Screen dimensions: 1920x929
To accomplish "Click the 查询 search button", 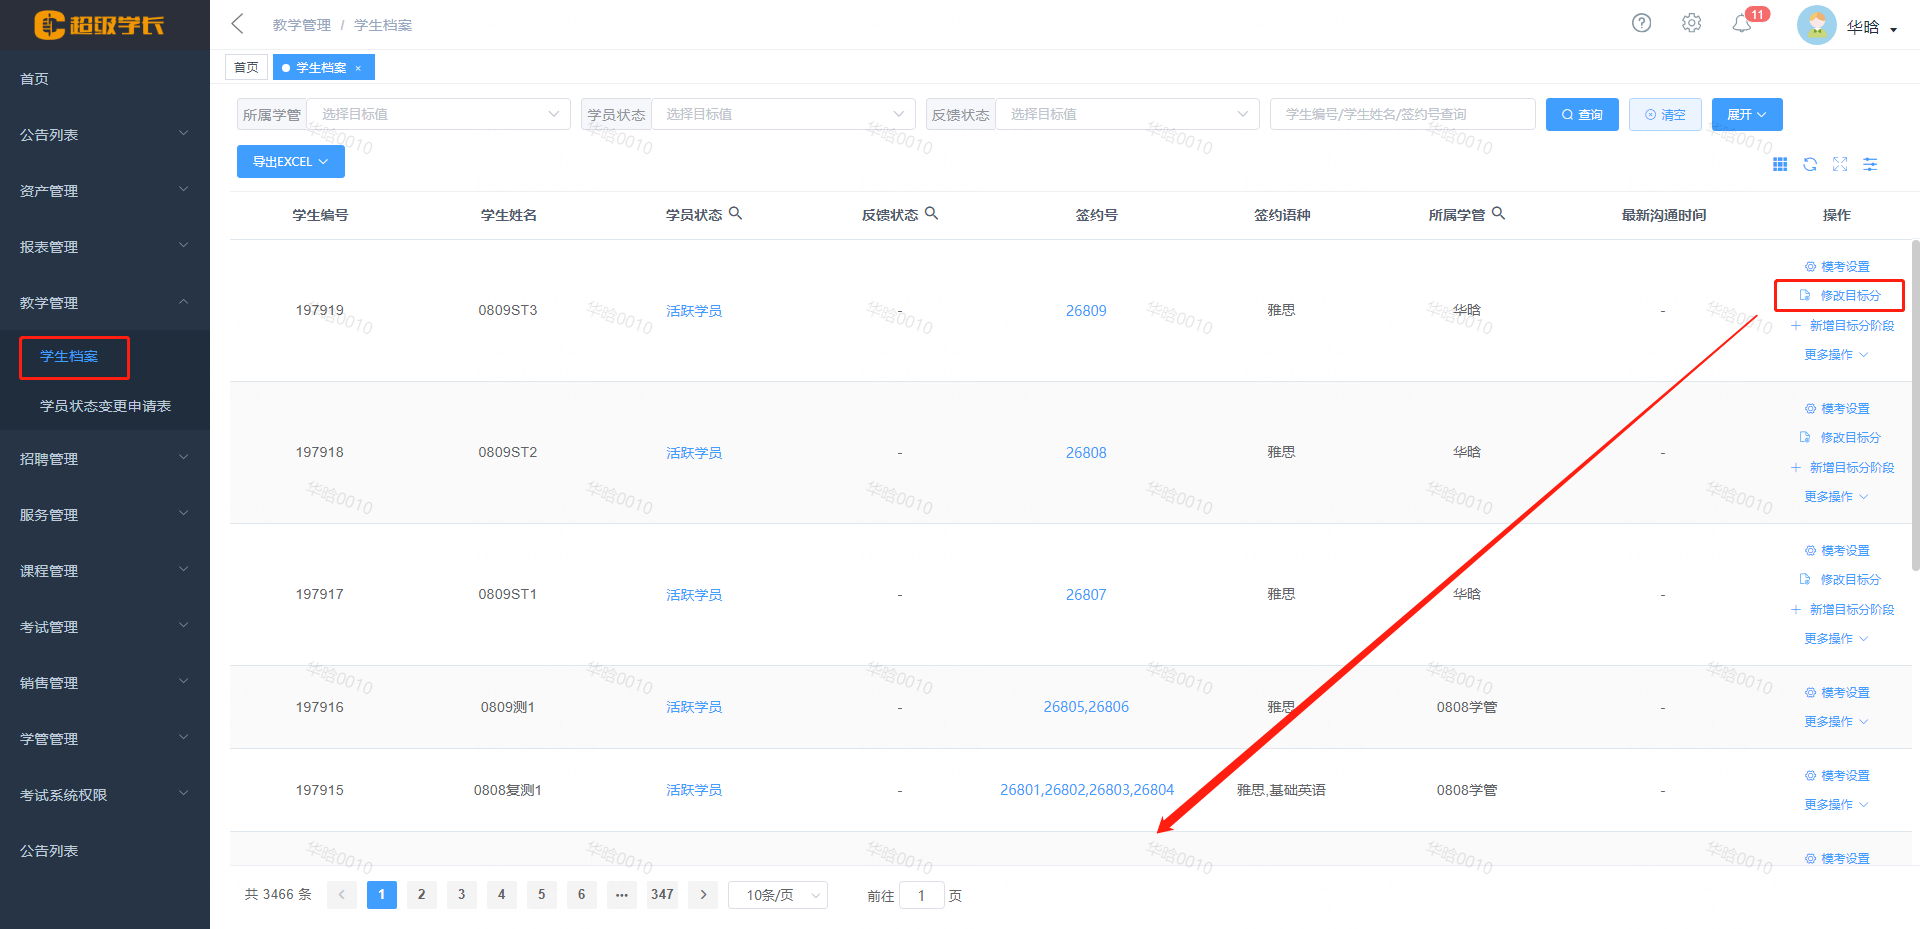I will [1581, 114].
